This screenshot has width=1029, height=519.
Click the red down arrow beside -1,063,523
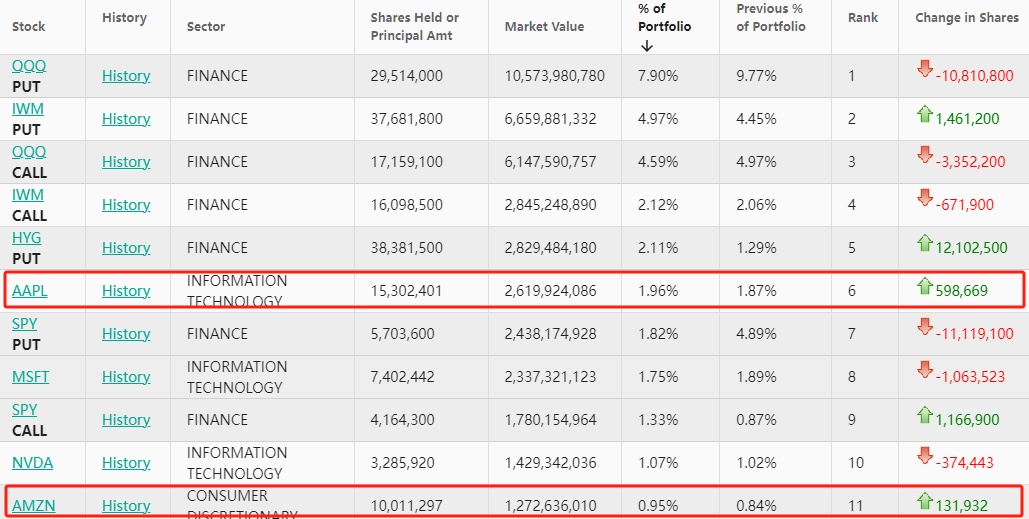pos(924,370)
